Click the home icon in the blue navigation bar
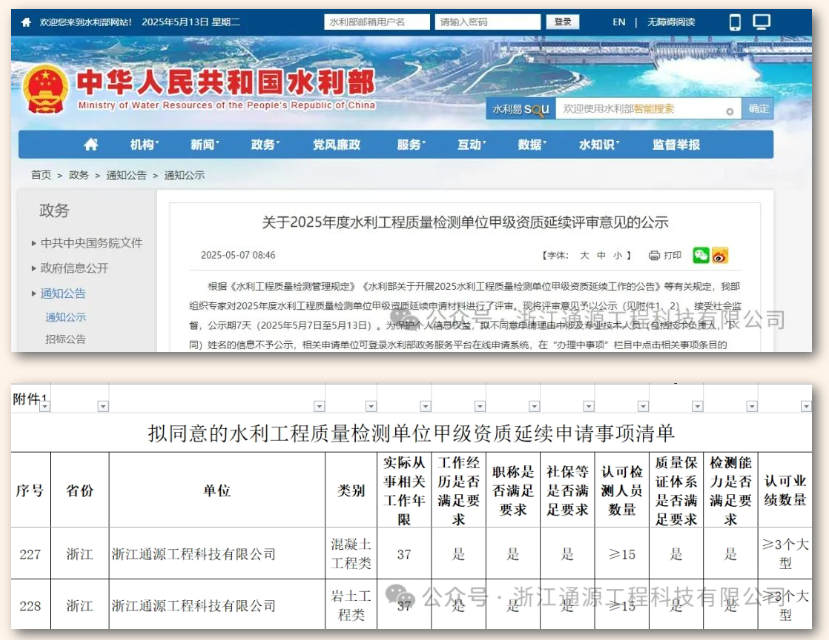This screenshot has height=640, width=829. (x=91, y=145)
